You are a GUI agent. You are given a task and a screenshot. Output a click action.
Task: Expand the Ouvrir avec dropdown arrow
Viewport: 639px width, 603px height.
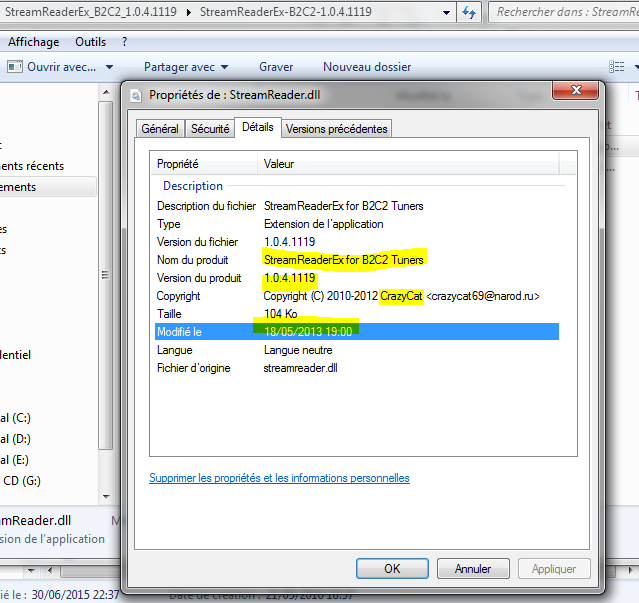(108, 67)
